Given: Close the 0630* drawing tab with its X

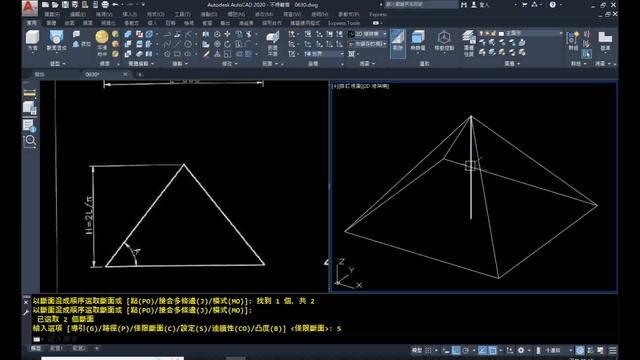Looking at the screenshot, I should (125, 74).
